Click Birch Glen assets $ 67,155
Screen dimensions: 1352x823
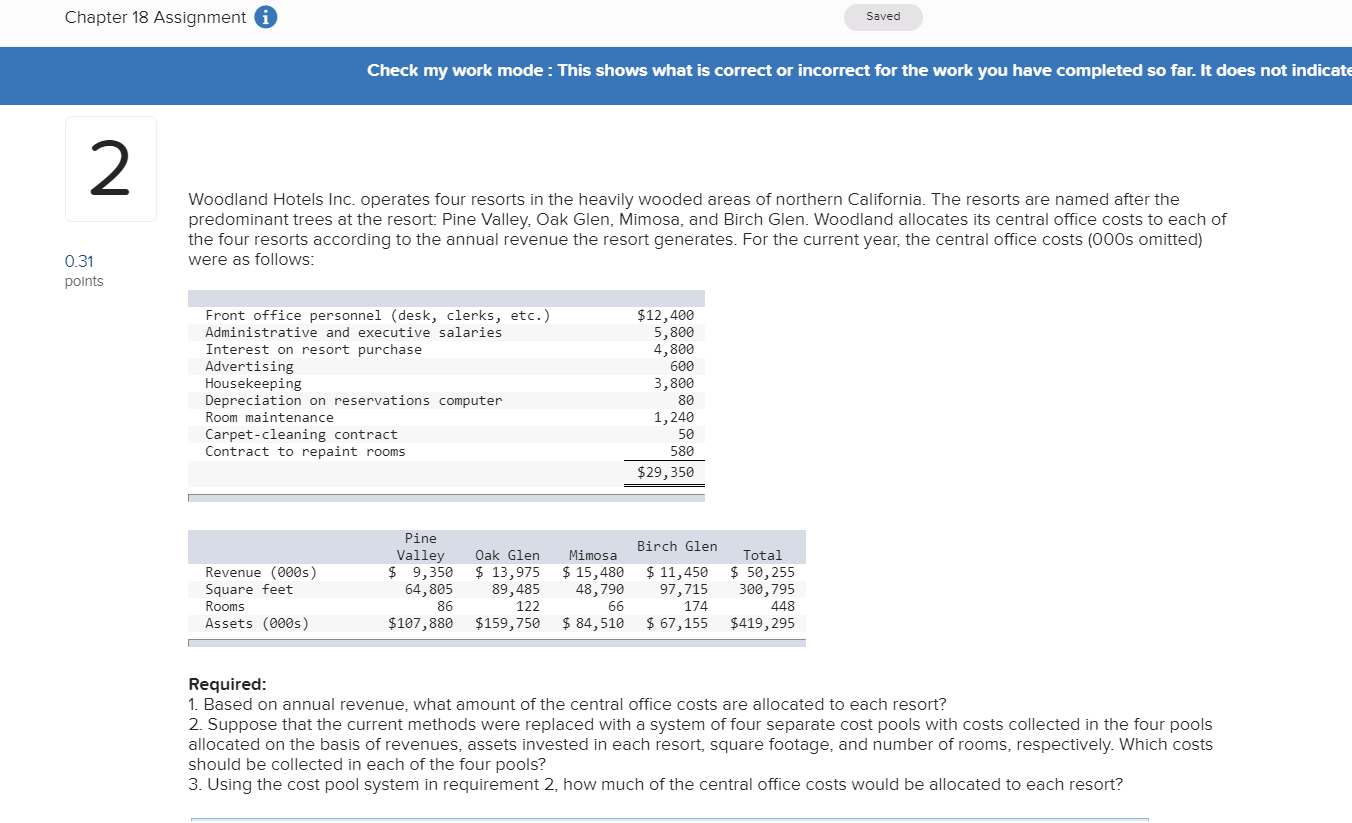677,623
